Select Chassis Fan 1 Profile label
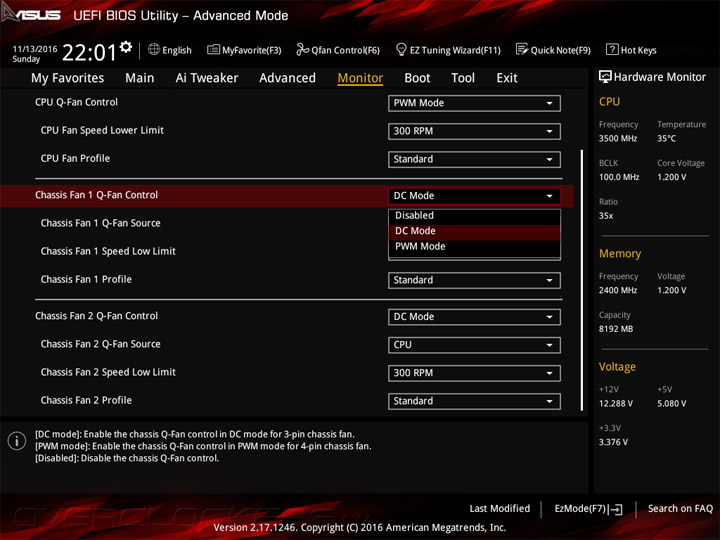This screenshot has width=720, height=540. pos(86,279)
